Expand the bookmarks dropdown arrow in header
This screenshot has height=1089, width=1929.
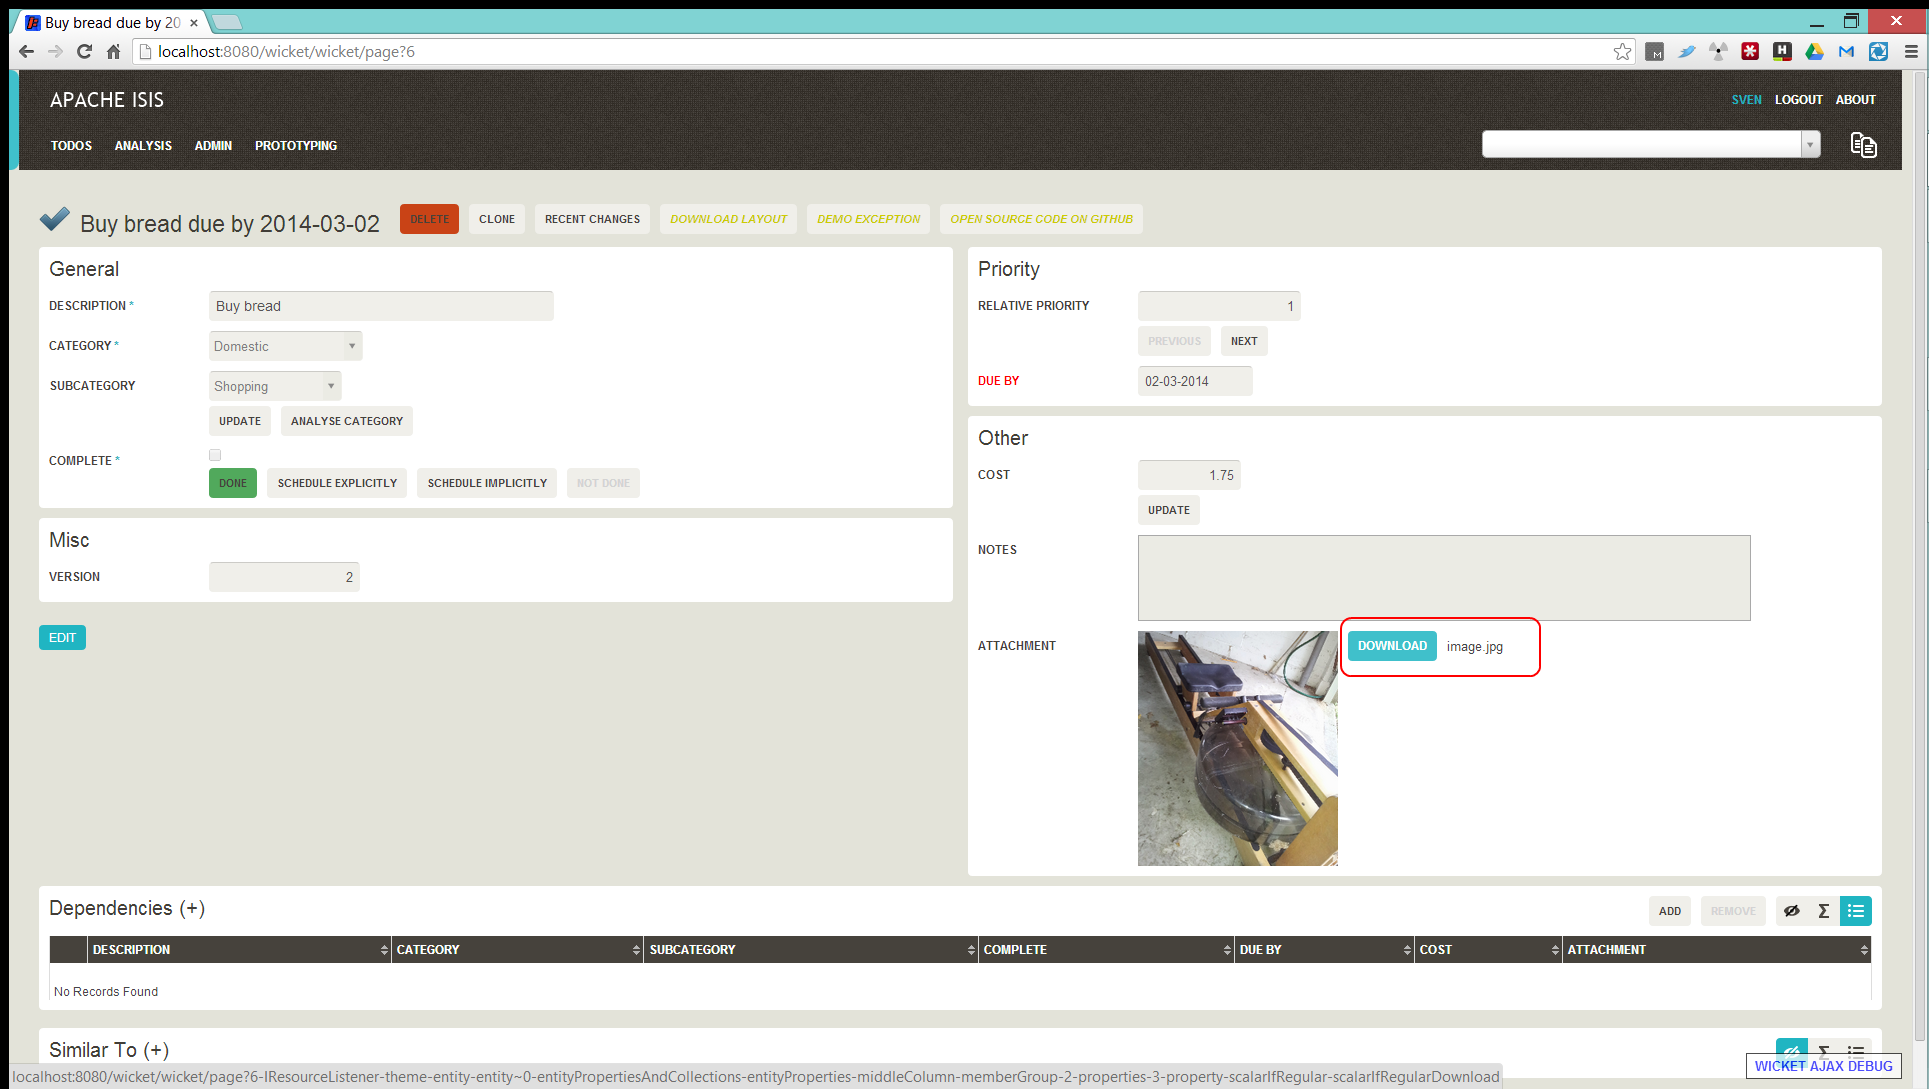1810,145
